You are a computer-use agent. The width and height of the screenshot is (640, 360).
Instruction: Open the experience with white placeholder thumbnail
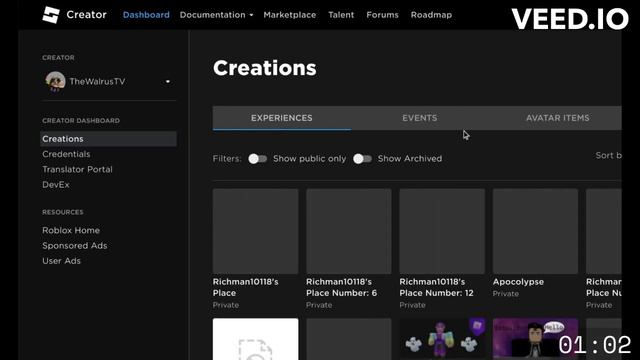[256, 339]
